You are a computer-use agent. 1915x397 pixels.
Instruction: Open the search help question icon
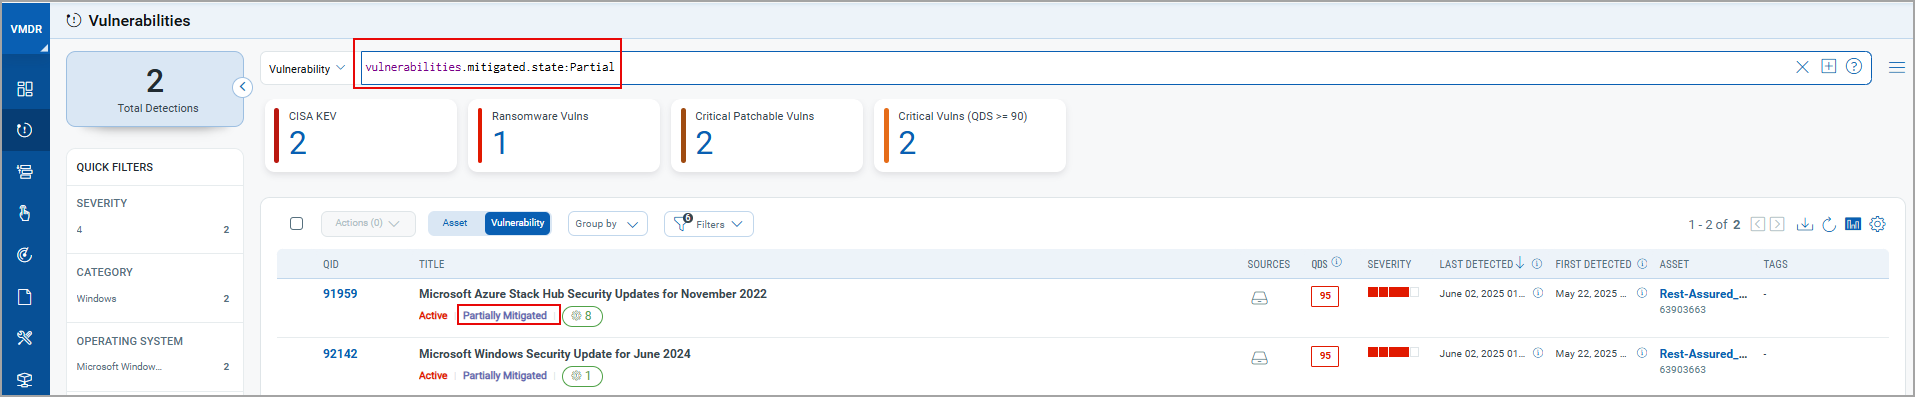1854,66
